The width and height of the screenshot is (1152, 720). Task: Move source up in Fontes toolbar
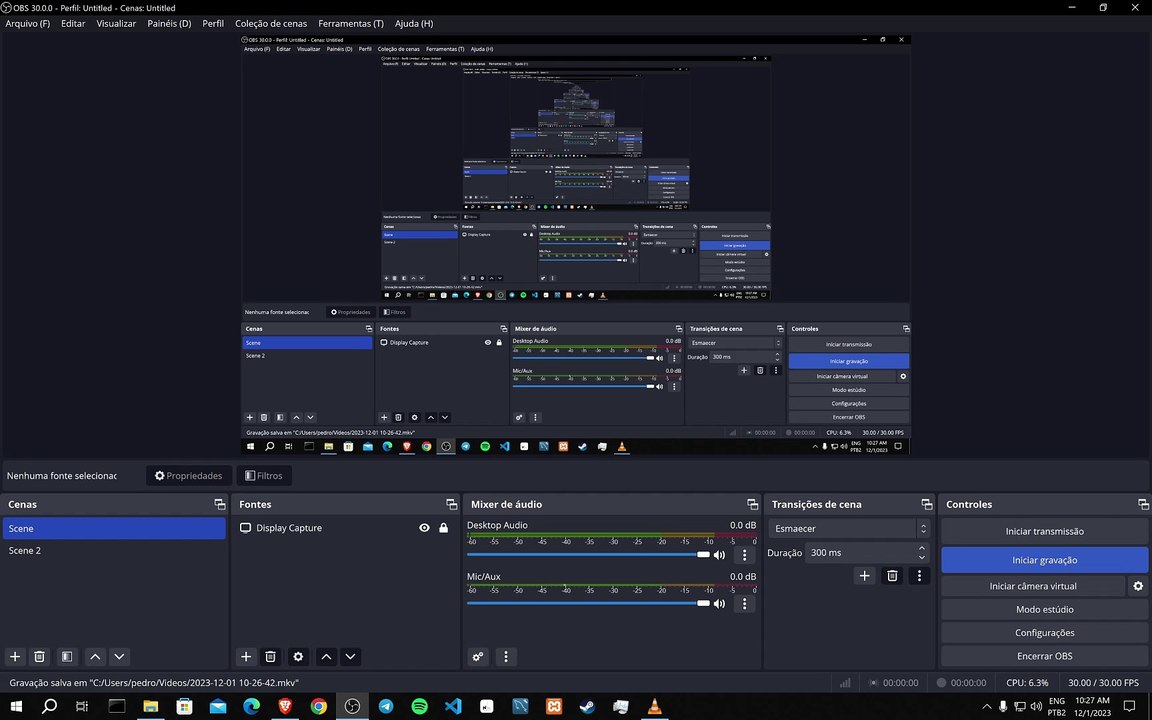coord(326,656)
